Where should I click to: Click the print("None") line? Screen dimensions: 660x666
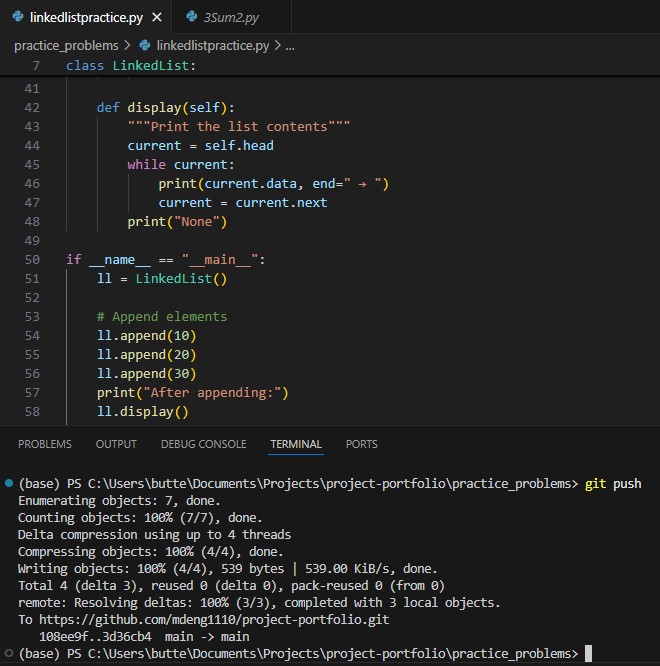point(177,222)
